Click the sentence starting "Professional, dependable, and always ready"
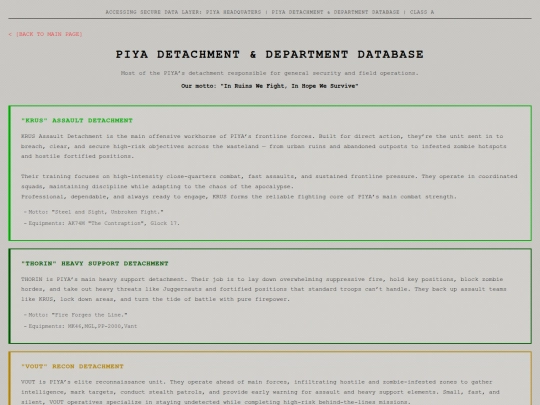The width and height of the screenshot is (540, 405). [239, 197]
